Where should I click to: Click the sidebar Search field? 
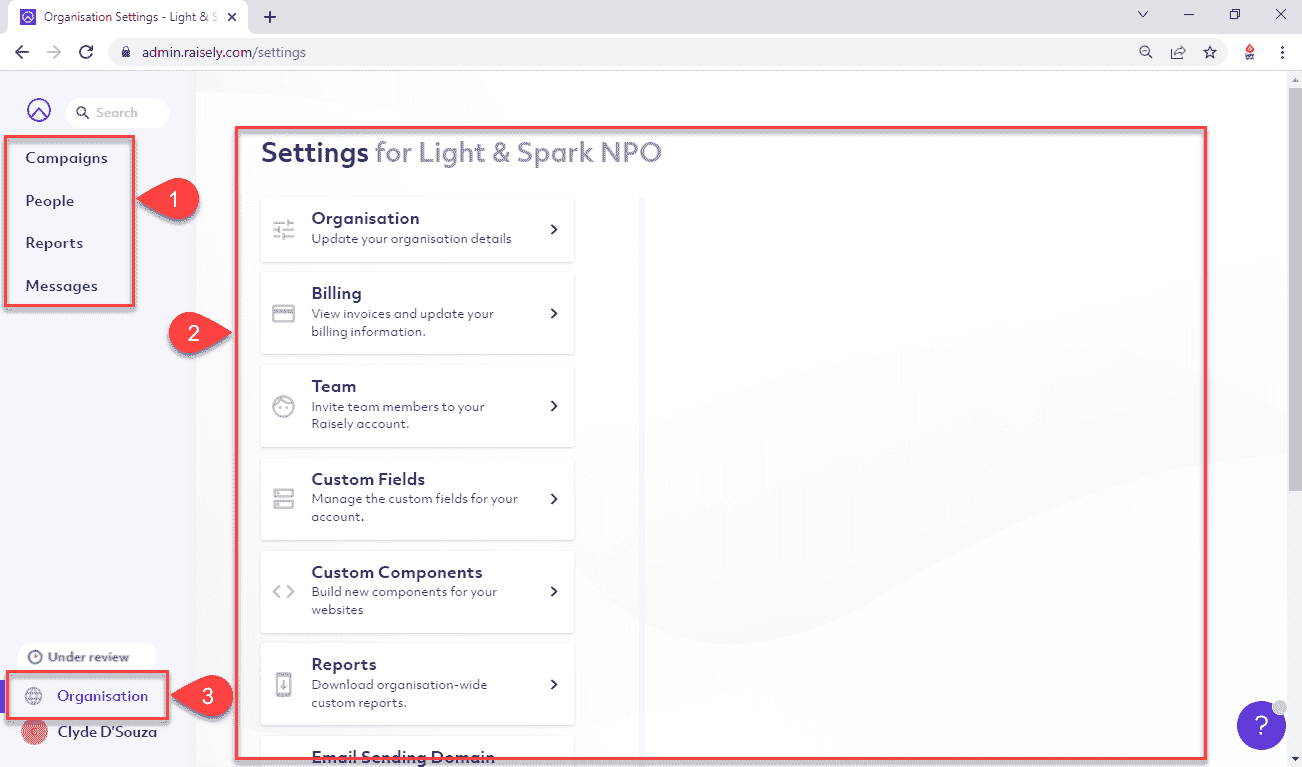click(x=117, y=113)
